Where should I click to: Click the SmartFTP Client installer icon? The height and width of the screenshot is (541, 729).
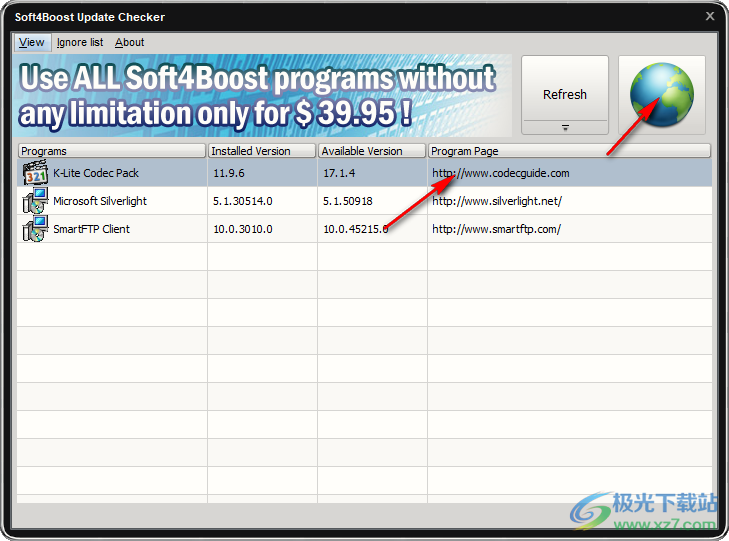(35, 229)
